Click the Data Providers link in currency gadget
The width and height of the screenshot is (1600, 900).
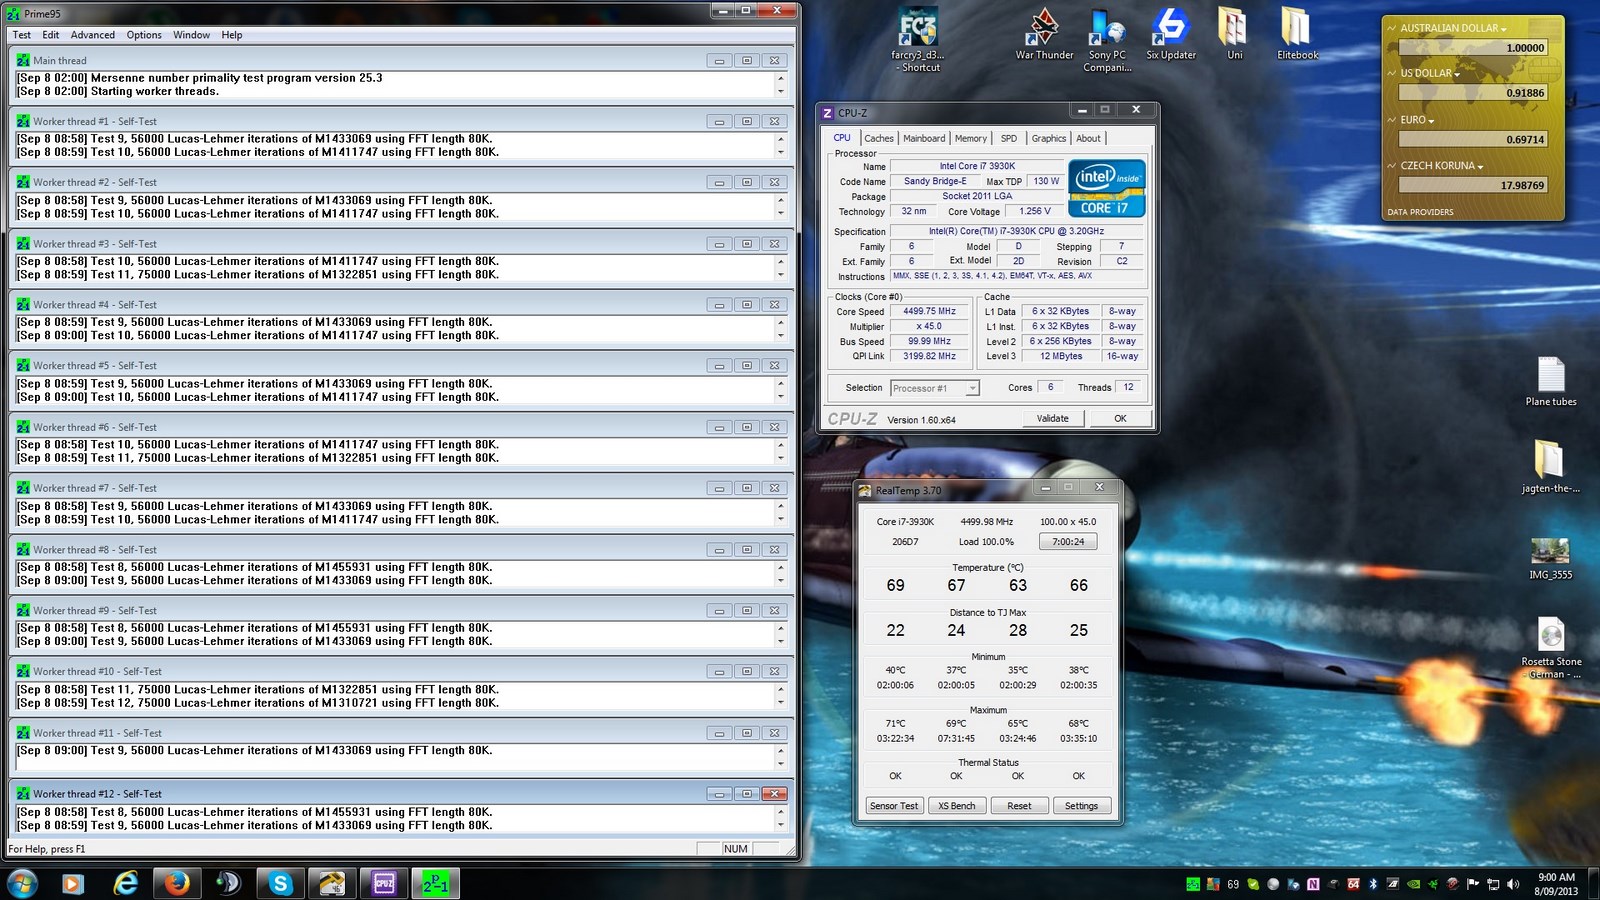(1420, 212)
